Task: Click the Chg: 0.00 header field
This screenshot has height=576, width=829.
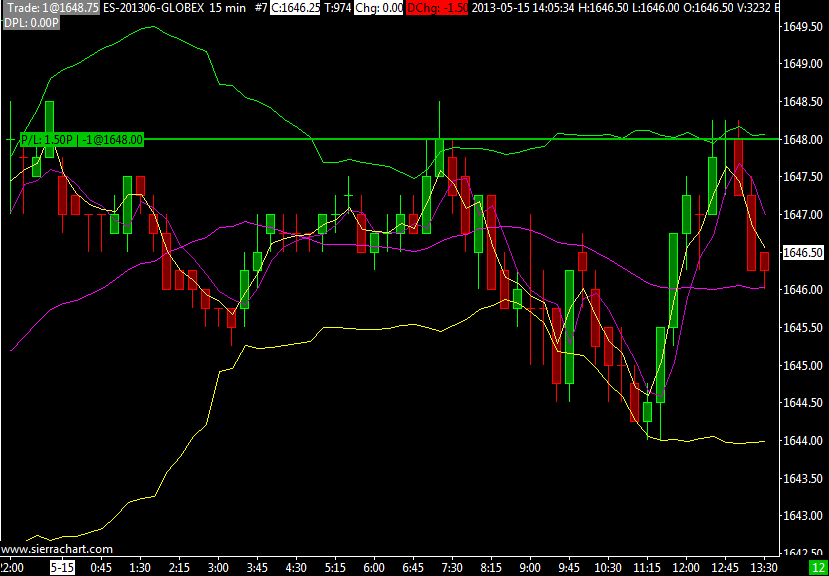Action: click(x=379, y=8)
